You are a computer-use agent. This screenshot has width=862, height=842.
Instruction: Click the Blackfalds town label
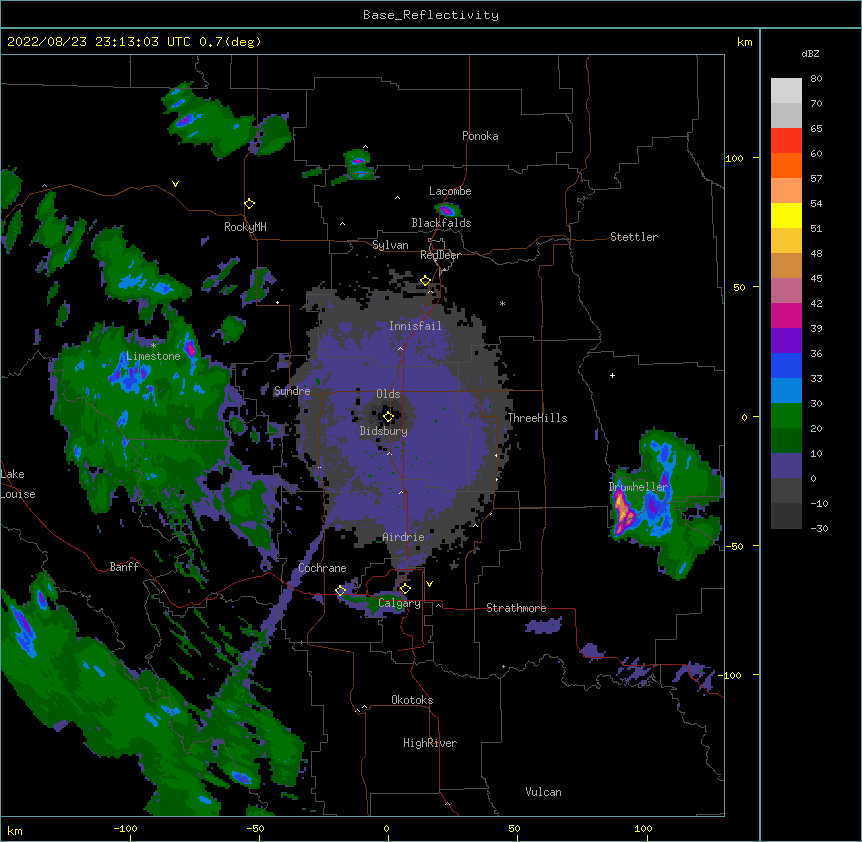tap(441, 223)
